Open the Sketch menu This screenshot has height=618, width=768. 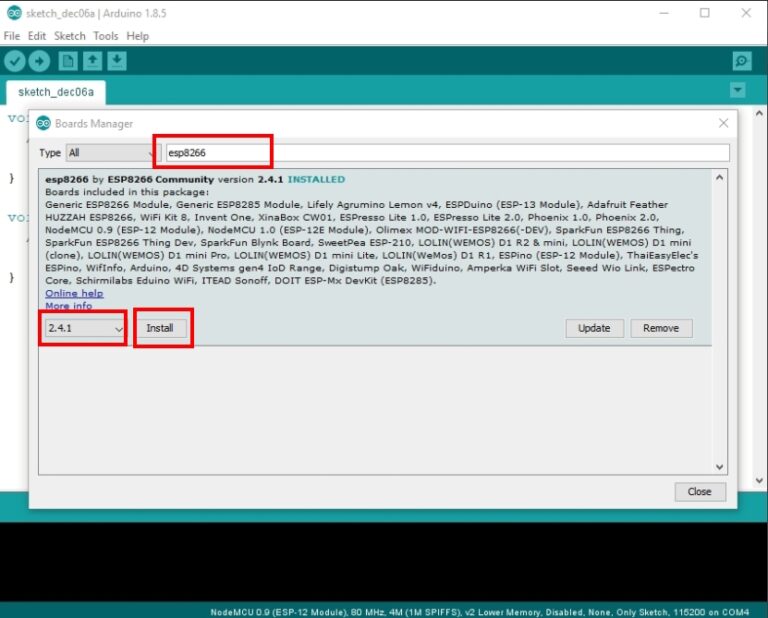pyautogui.click(x=70, y=36)
